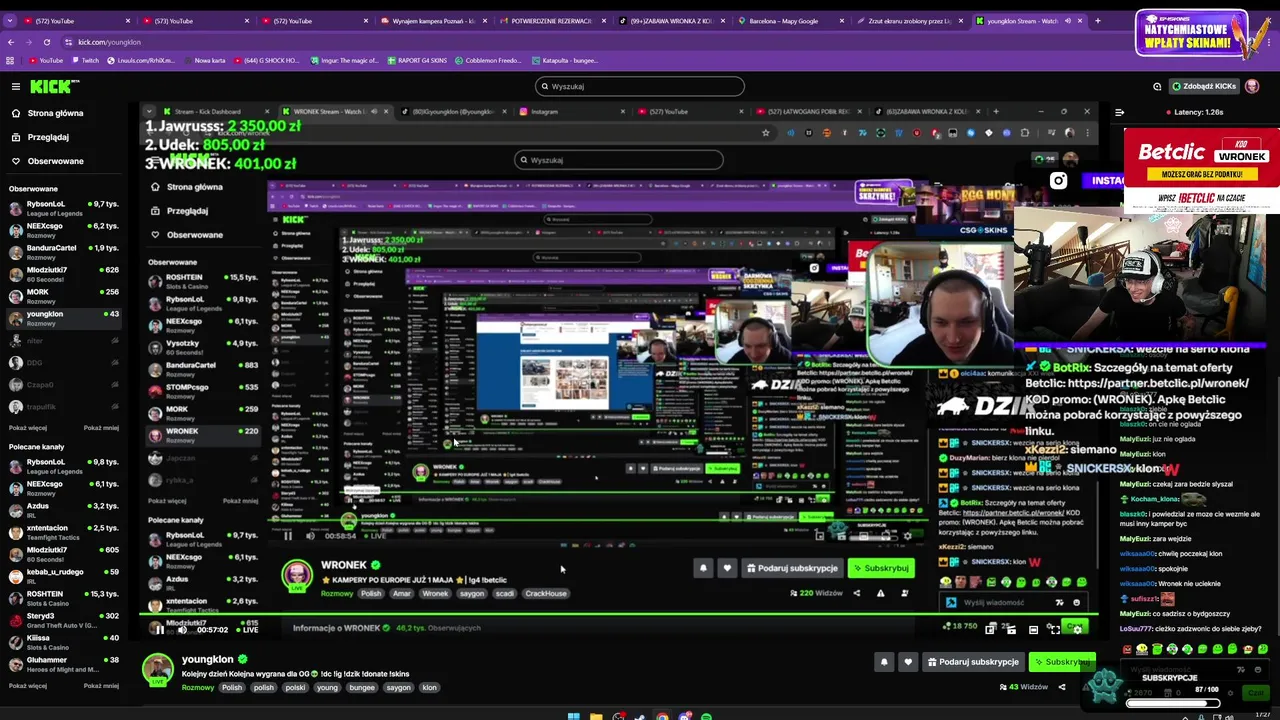Open Spotify from the taskbar
The width and height of the screenshot is (1280, 720).
(x=706, y=716)
